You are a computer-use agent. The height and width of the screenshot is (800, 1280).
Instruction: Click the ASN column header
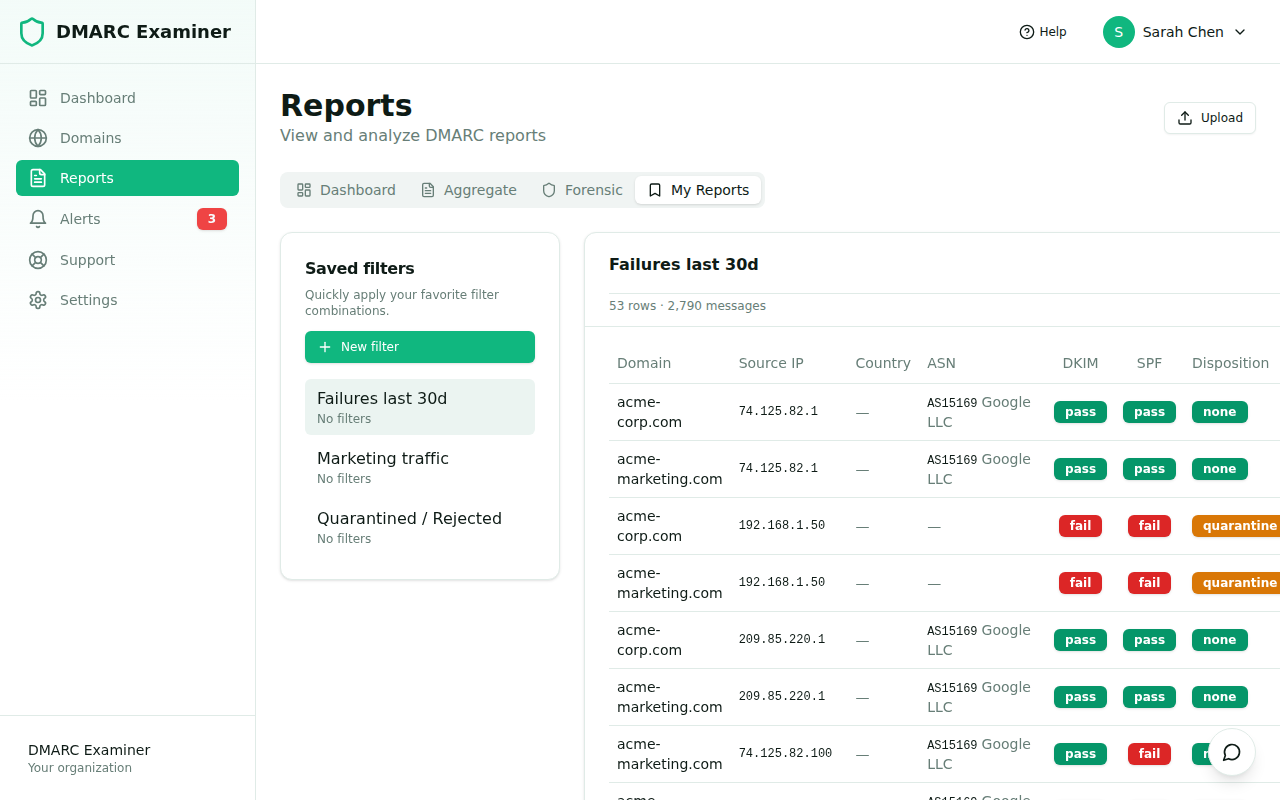pos(941,363)
